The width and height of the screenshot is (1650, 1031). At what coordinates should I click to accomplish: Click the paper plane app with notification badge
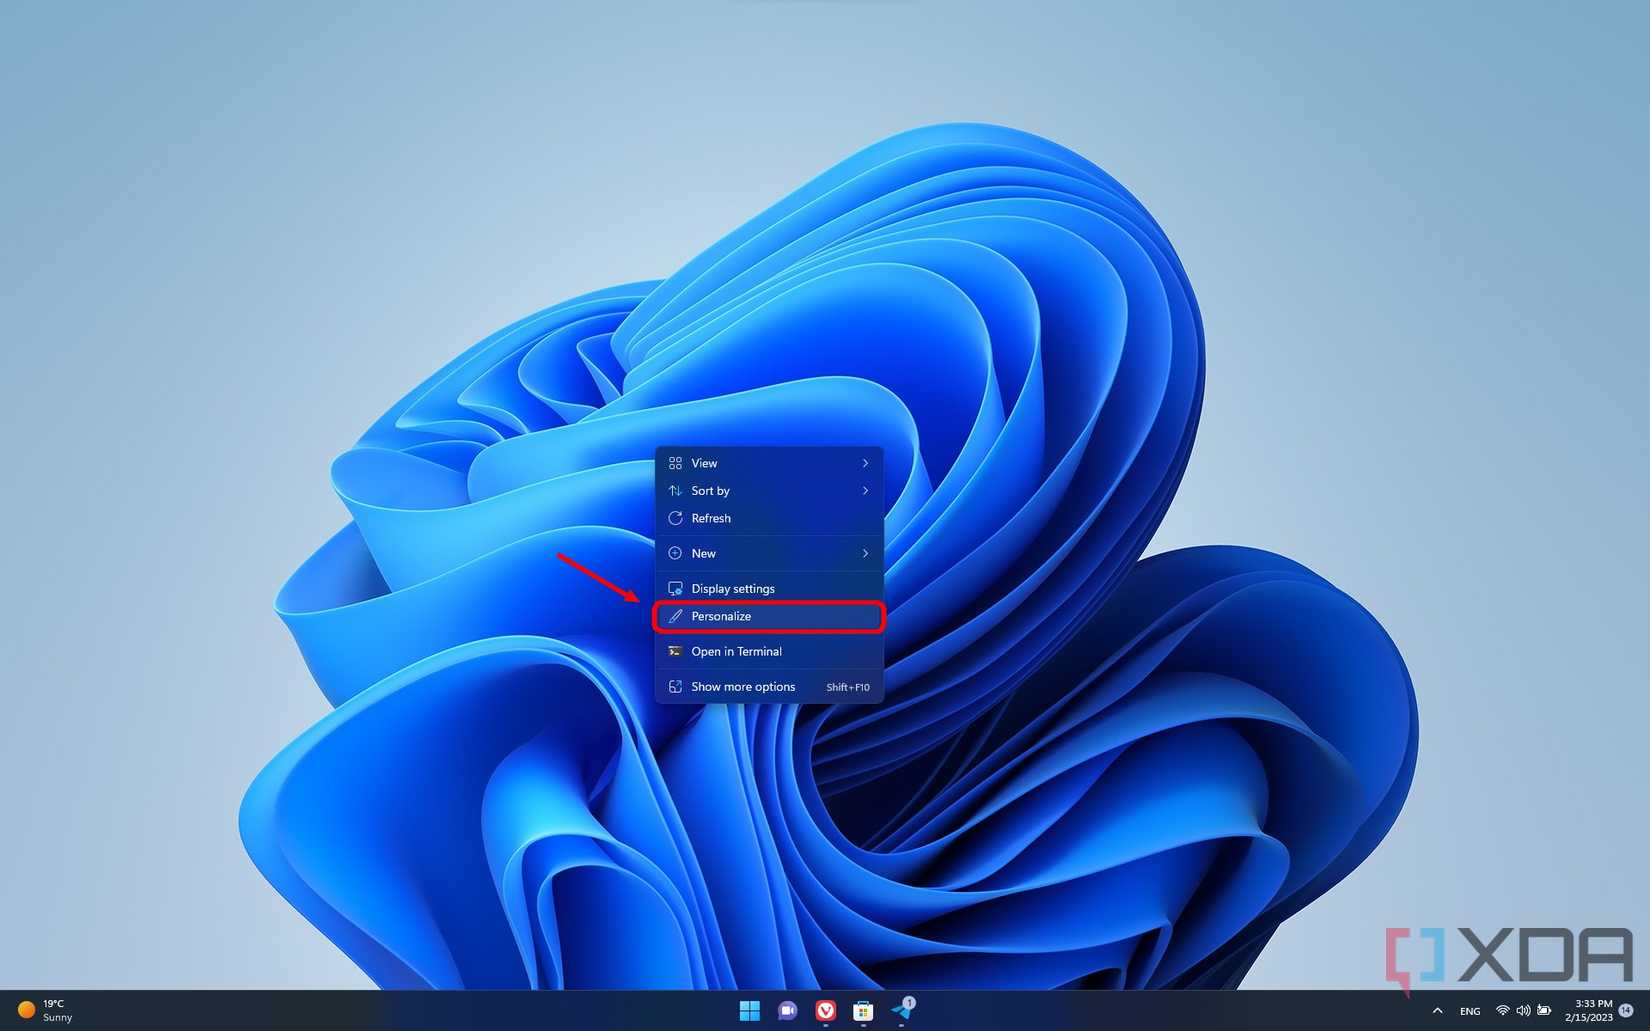coord(901,1011)
